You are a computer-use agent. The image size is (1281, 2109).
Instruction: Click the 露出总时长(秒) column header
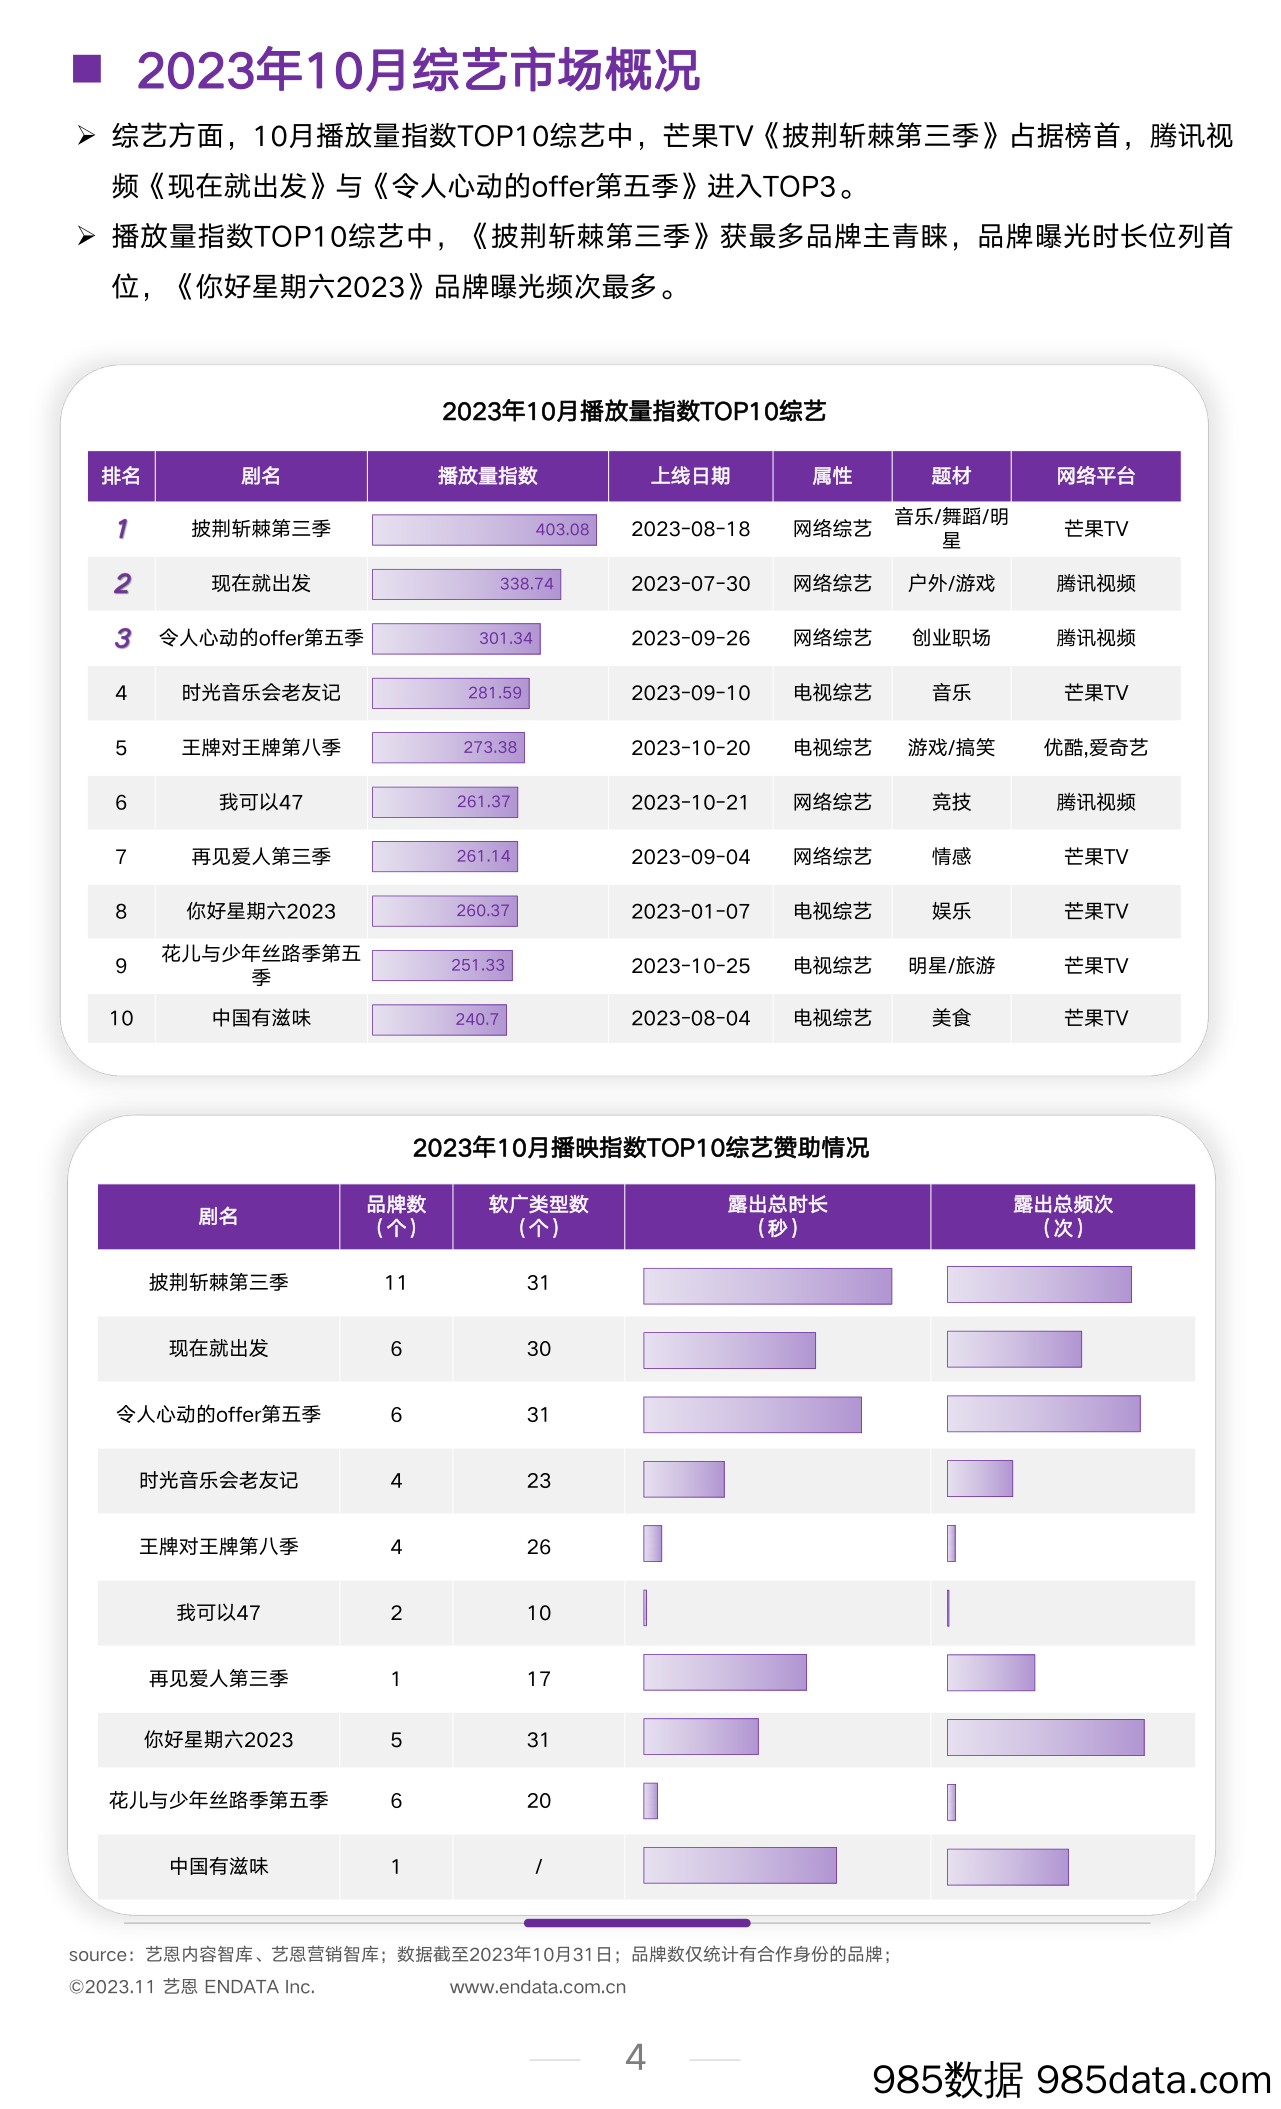[778, 1216]
